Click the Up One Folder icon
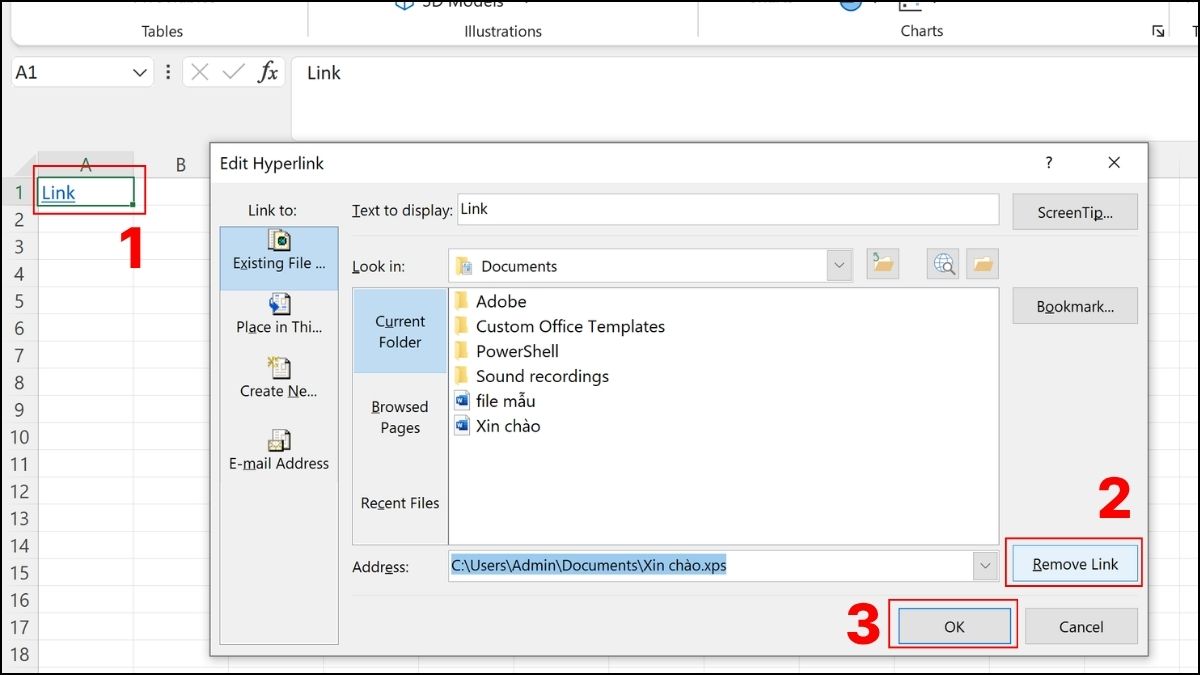This screenshot has width=1200, height=675. 881,264
